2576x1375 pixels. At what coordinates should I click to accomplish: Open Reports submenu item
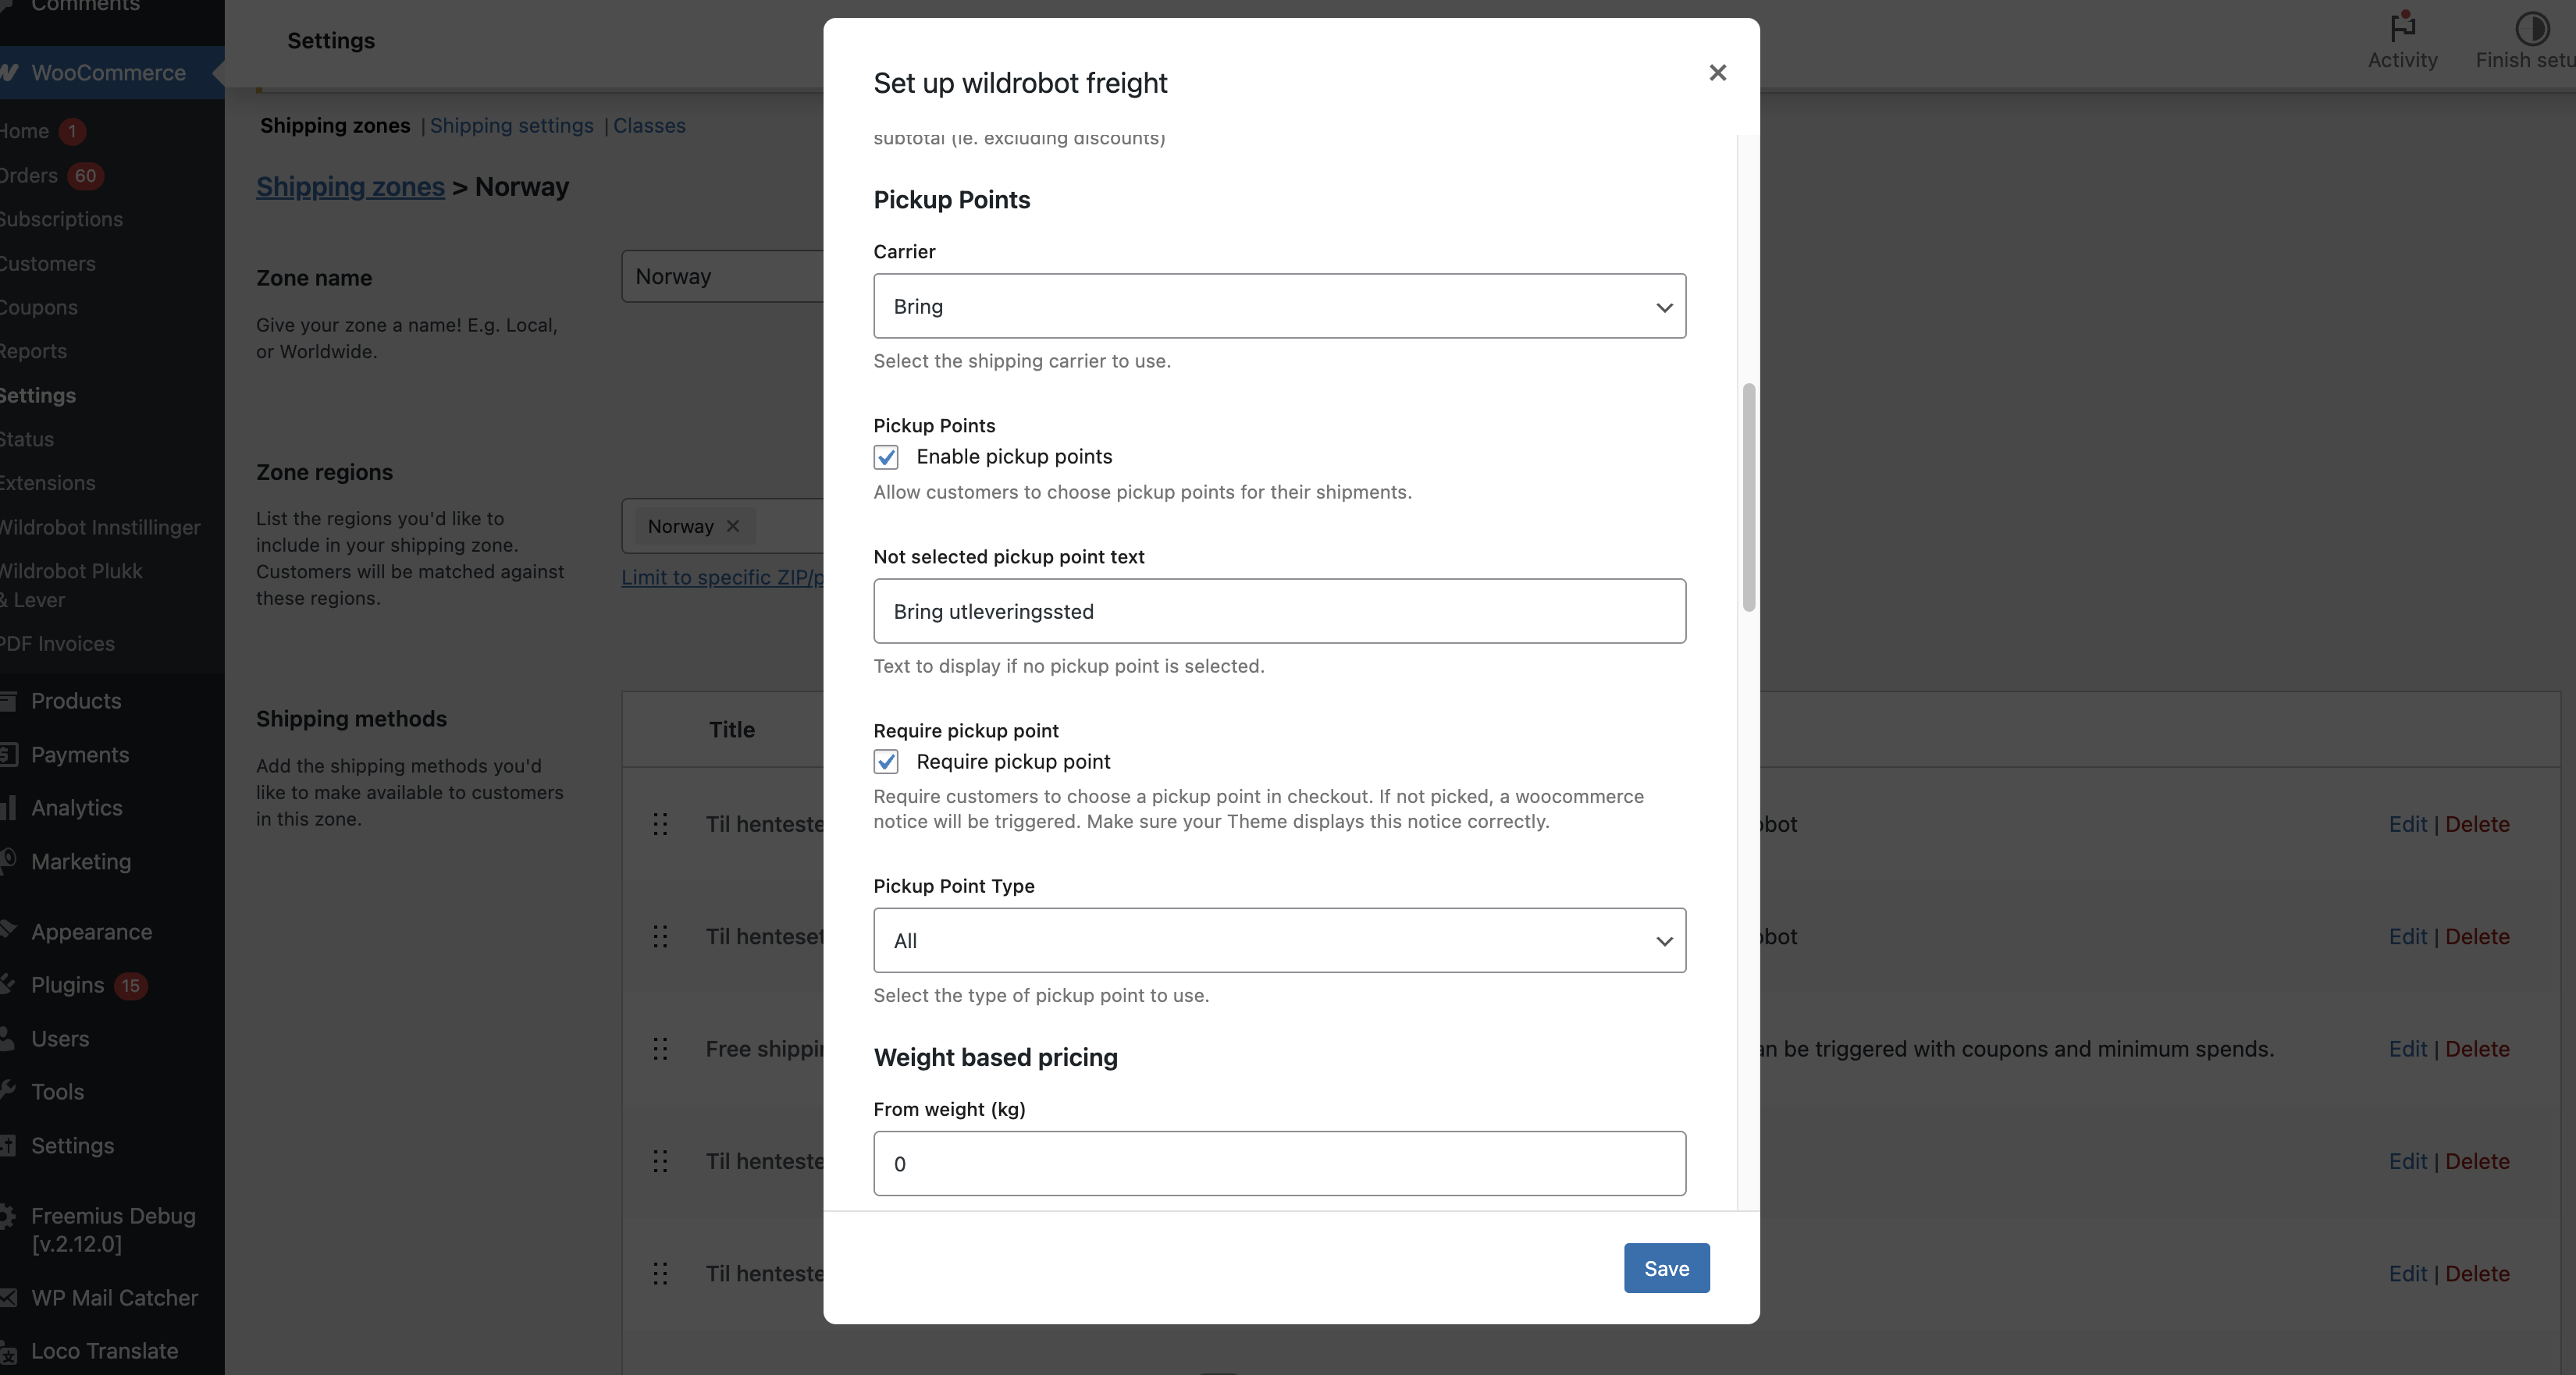coord(33,351)
